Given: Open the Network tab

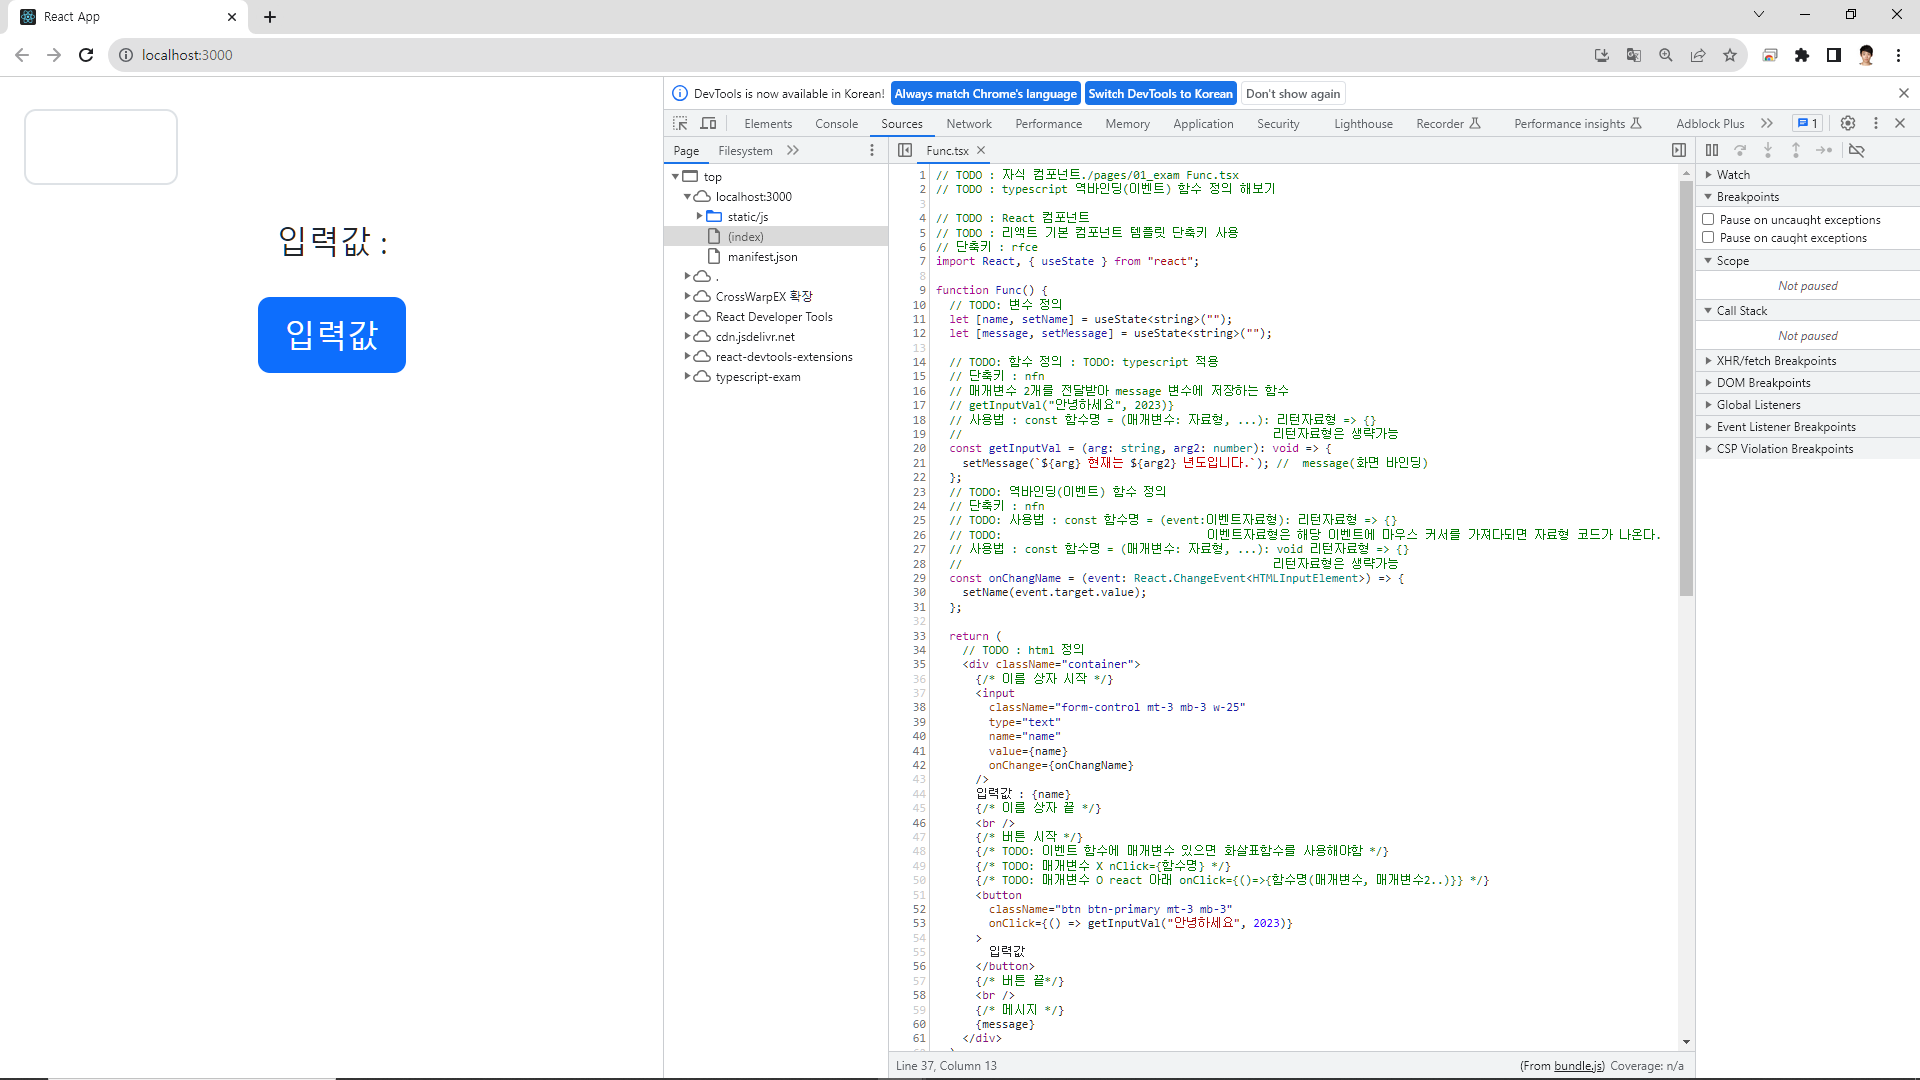Looking at the screenshot, I should (968, 124).
